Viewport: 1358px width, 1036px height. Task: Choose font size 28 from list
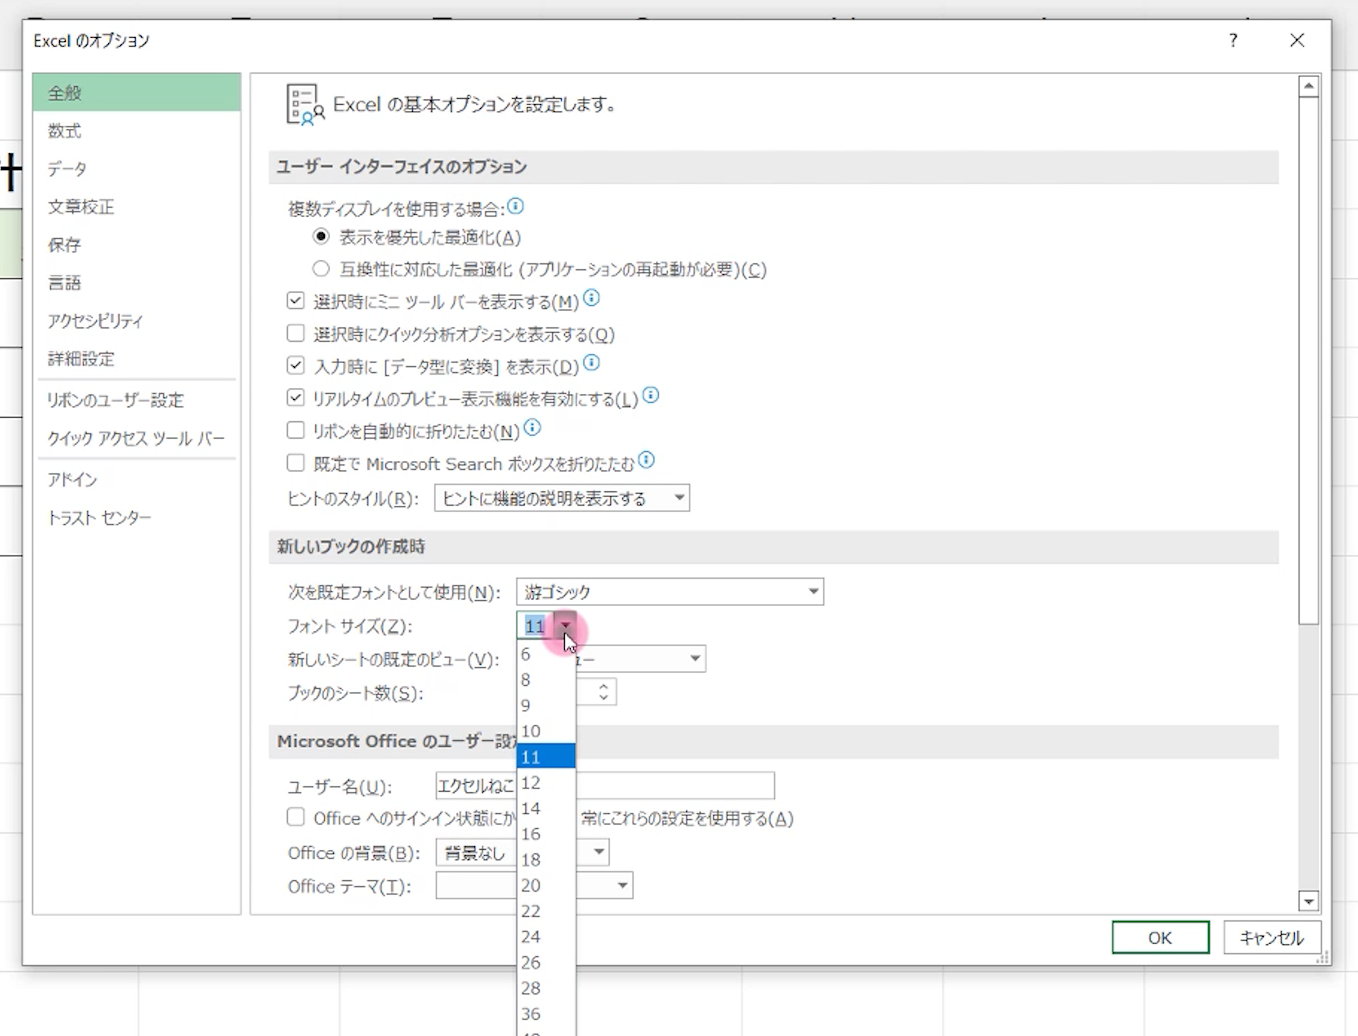pos(546,988)
